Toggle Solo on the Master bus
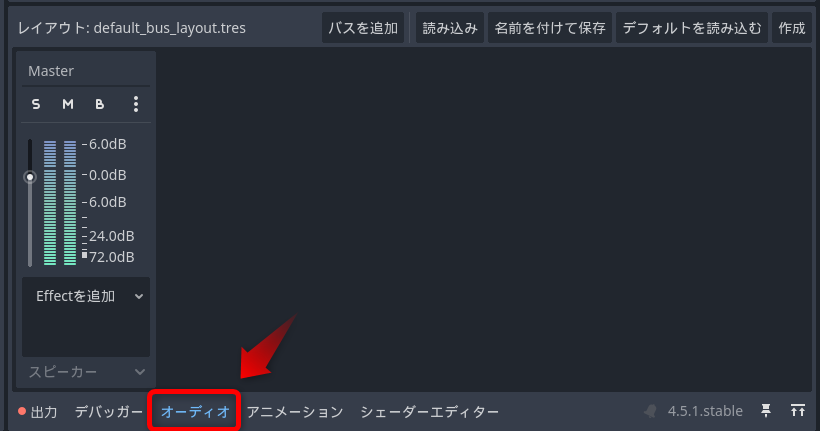Screen dimensions: 820x431 (x=36, y=104)
